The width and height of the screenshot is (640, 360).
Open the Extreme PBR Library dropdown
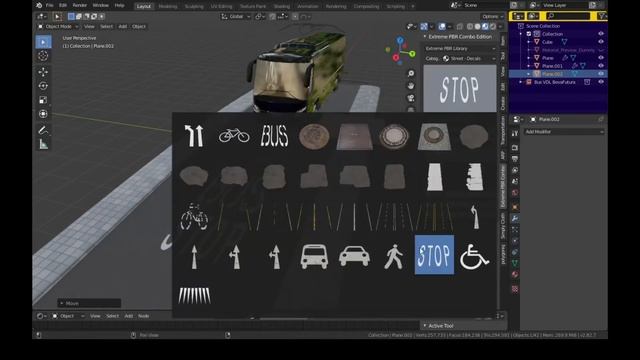tap(460, 49)
